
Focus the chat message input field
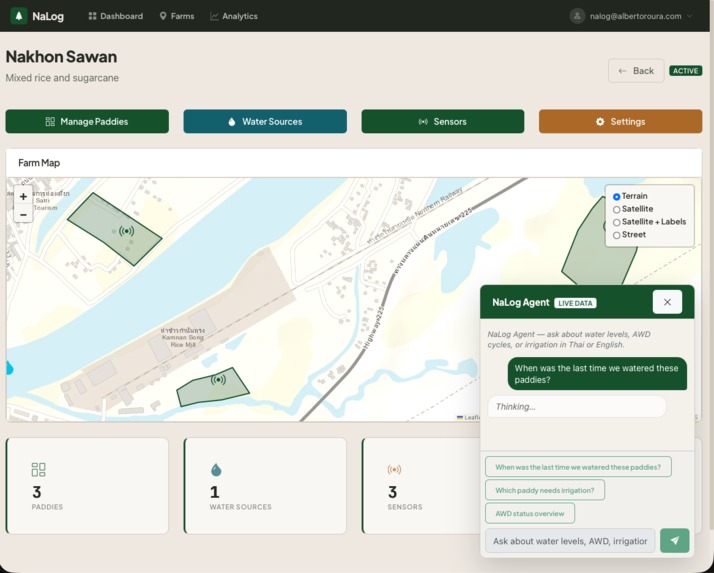click(570, 541)
